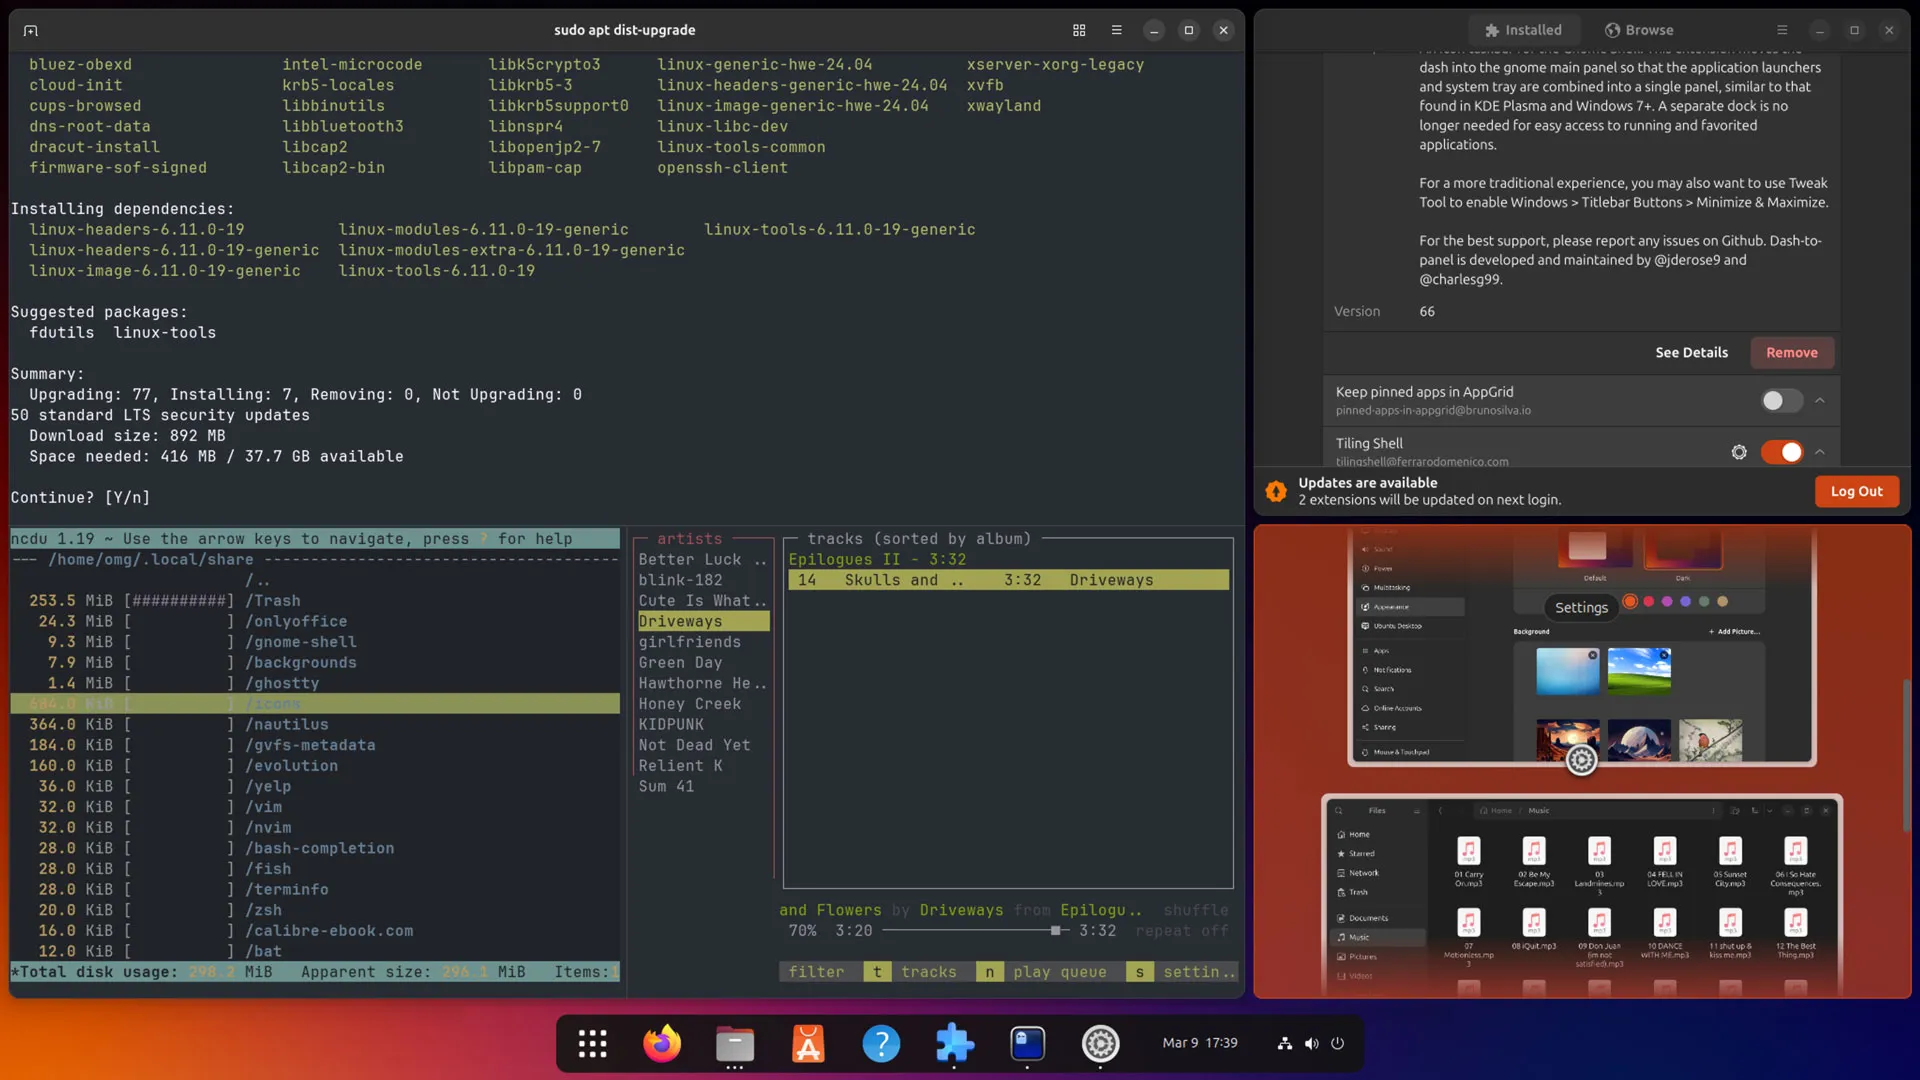1920x1080 pixels.
Task: Select the /ghostty row in ncdu
Action: 314,683
